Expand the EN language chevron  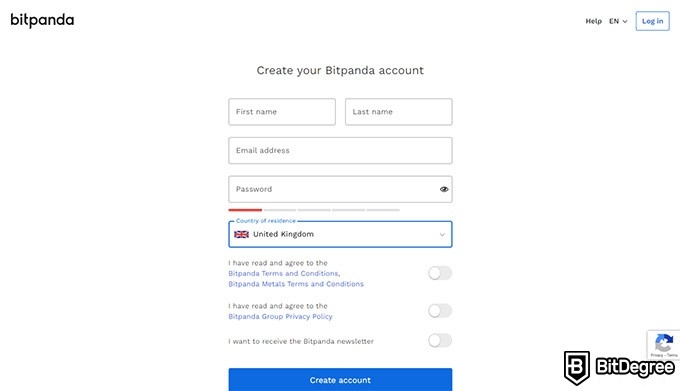click(625, 21)
